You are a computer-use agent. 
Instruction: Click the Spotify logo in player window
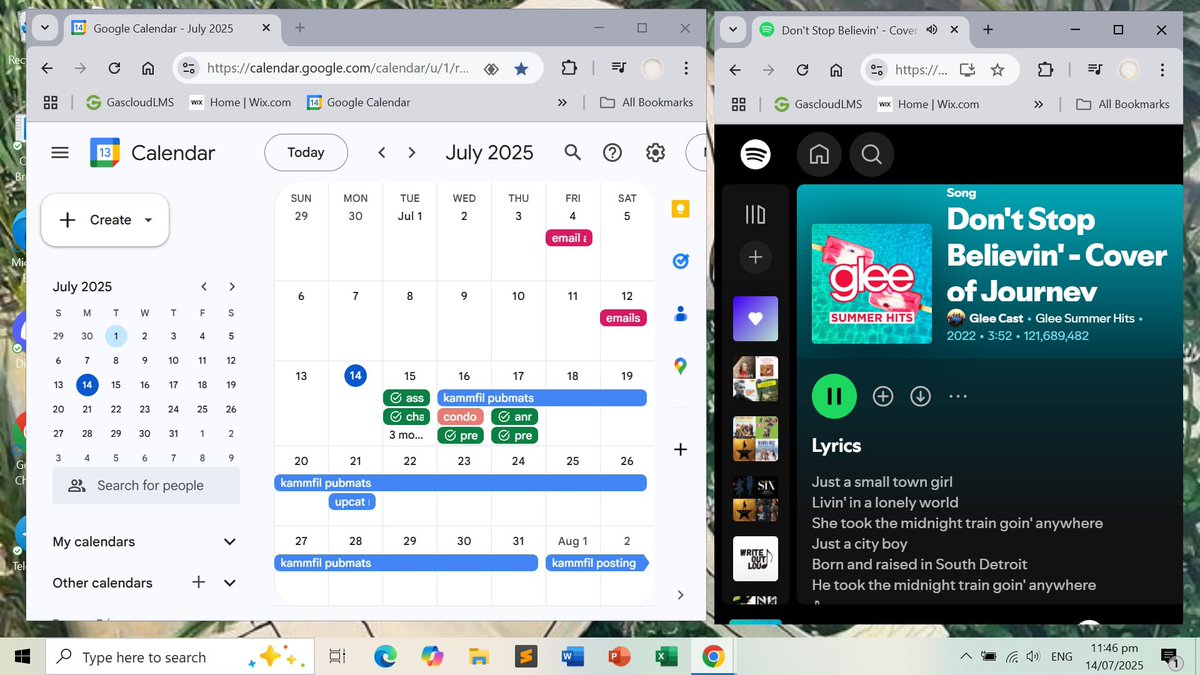coord(755,154)
